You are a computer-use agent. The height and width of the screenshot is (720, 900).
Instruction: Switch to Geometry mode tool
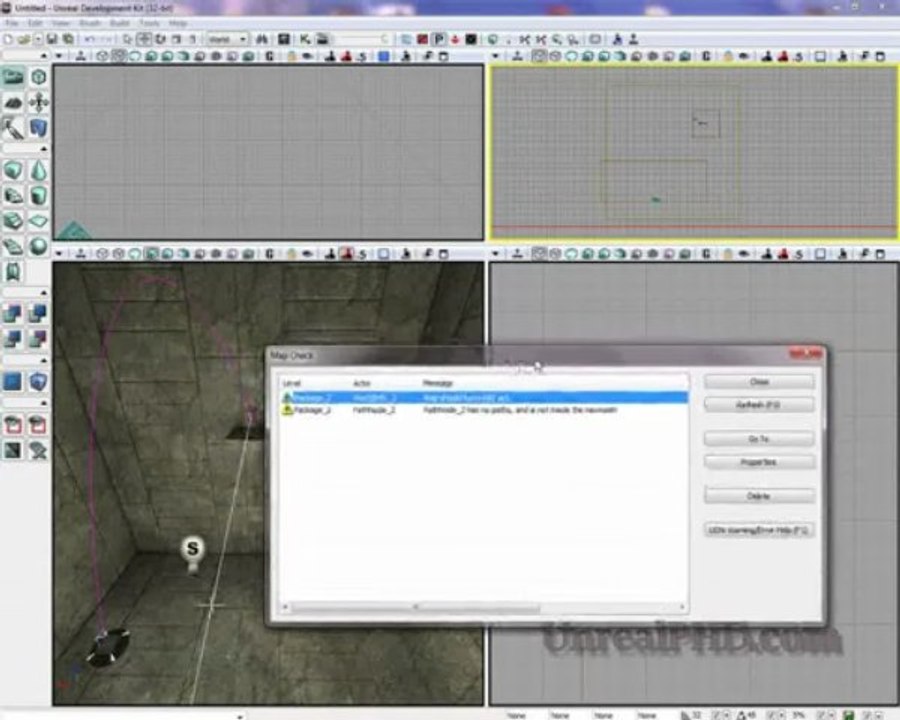[38, 77]
